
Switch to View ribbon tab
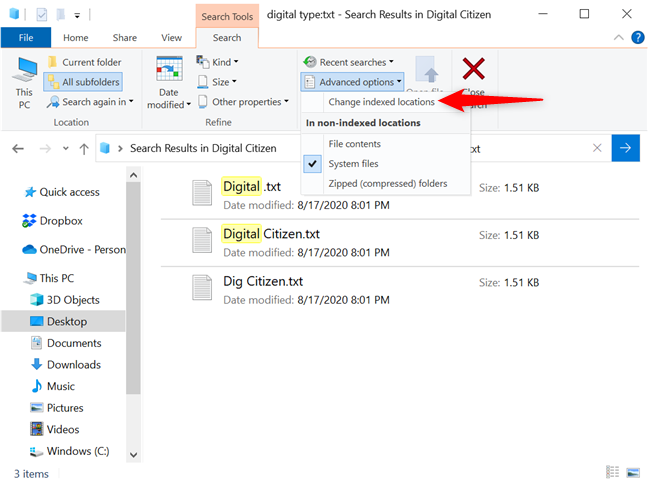point(171,38)
